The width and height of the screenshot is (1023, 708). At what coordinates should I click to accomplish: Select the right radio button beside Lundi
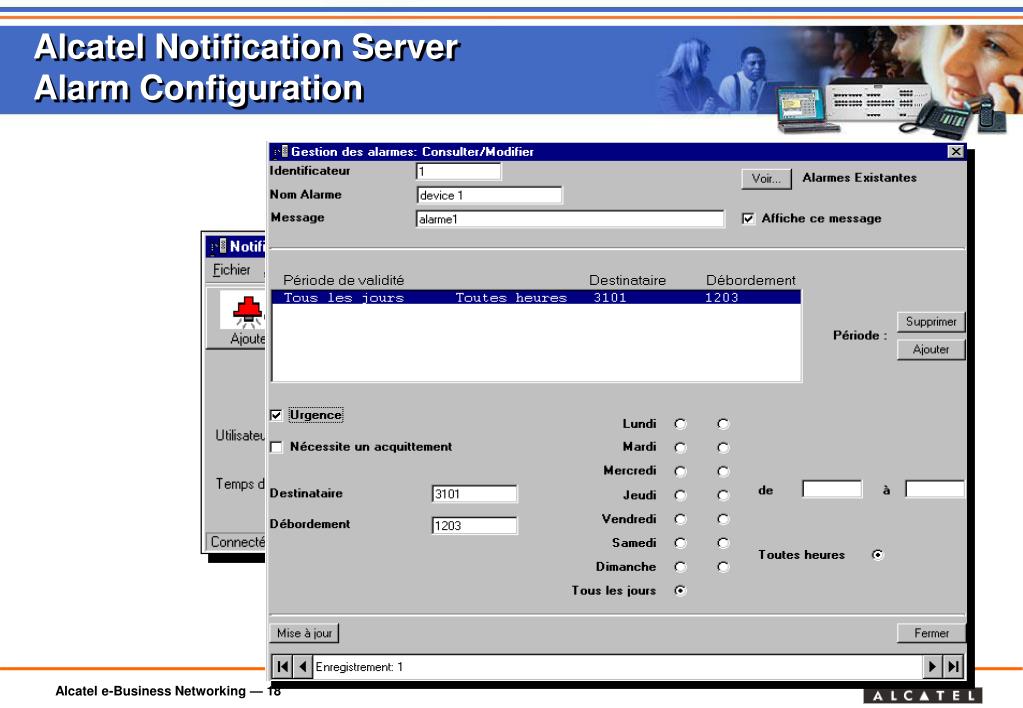pyautogui.click(x=723, y=424)
